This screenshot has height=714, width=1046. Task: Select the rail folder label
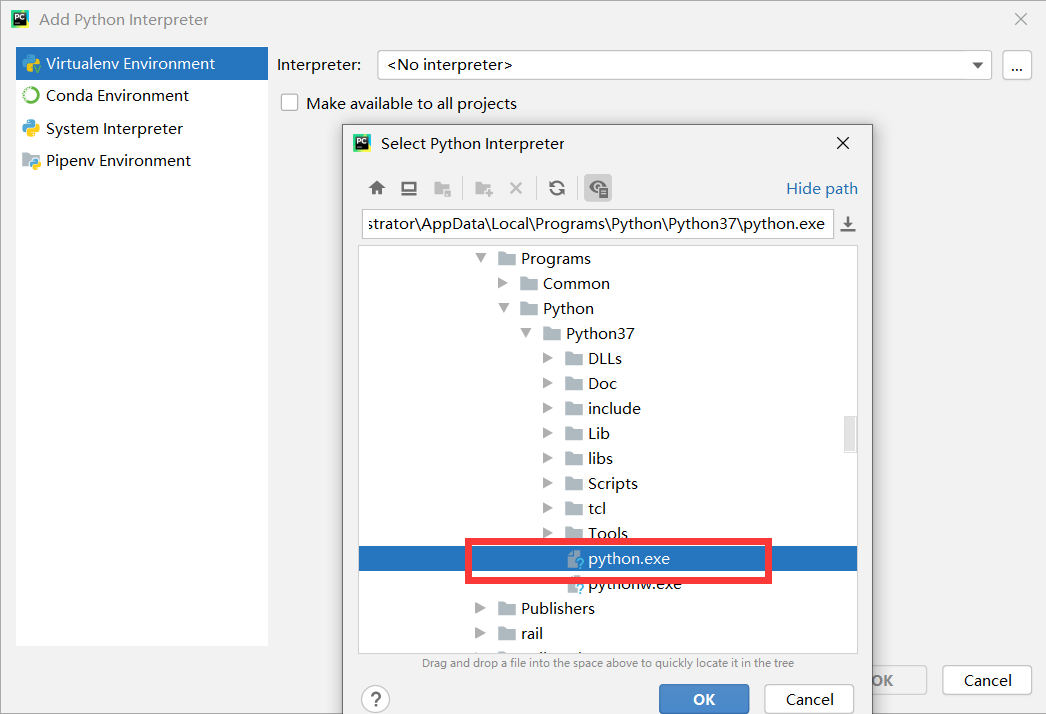[532, 633]
